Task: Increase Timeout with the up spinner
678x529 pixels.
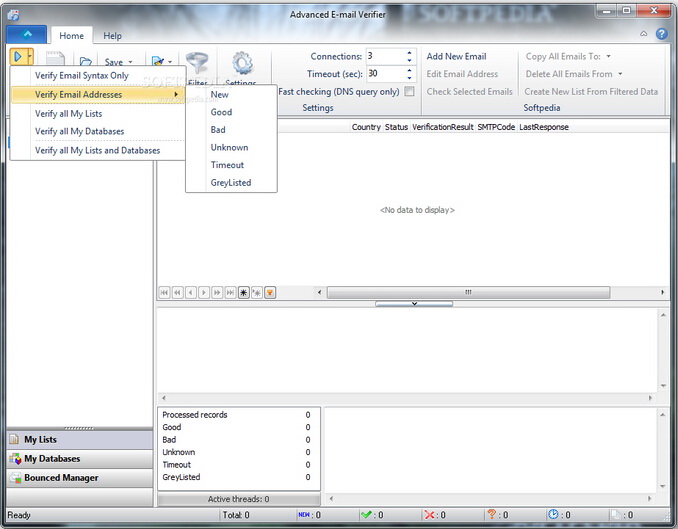Action: (409, 70)
